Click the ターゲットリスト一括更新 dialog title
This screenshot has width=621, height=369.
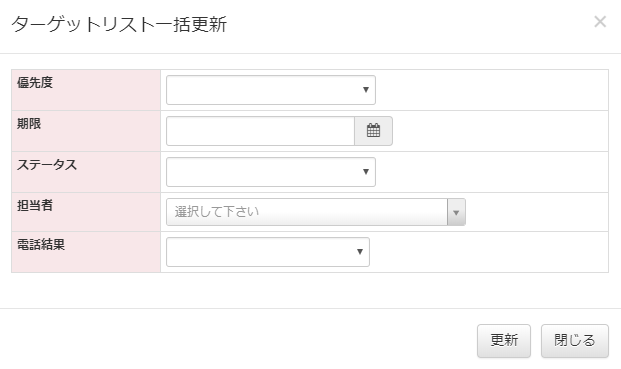pyautogui.click(x=119, y=25)
